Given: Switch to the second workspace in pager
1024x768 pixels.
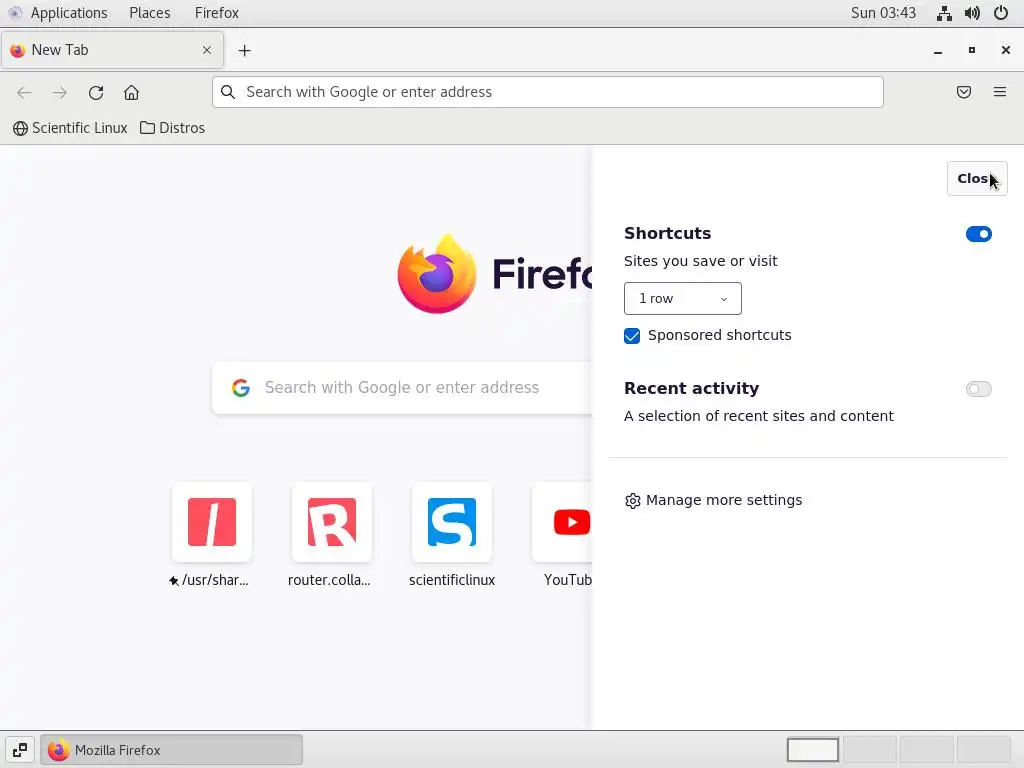Looking at the screenshot, I should (870, 750).
